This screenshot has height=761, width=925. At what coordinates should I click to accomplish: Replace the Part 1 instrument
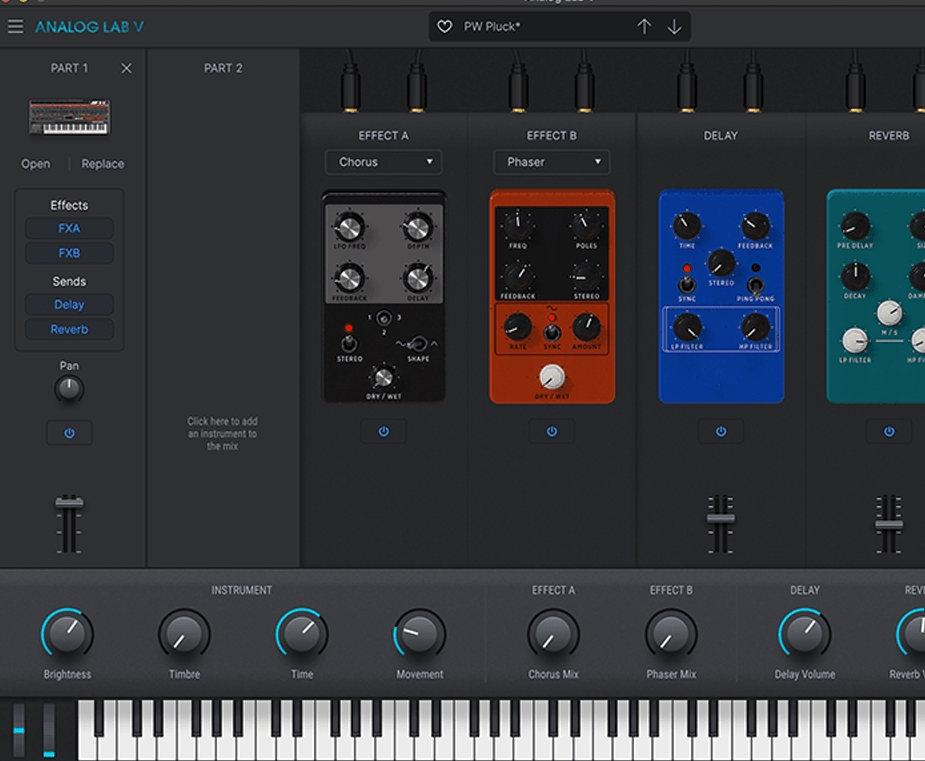coord(103,164)
